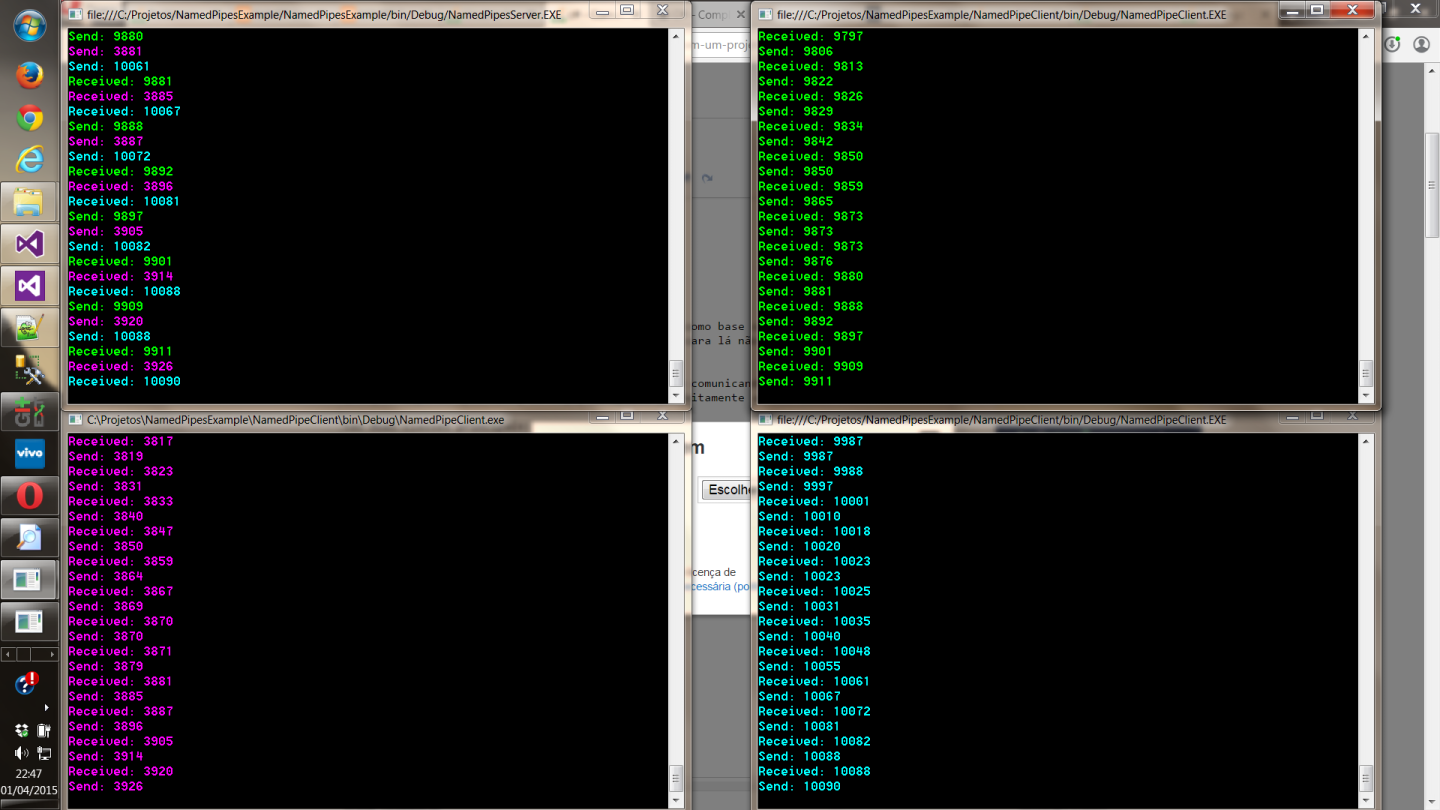
Task: Click scroll-up arrow in magenta client window
Action: point(676,442)
